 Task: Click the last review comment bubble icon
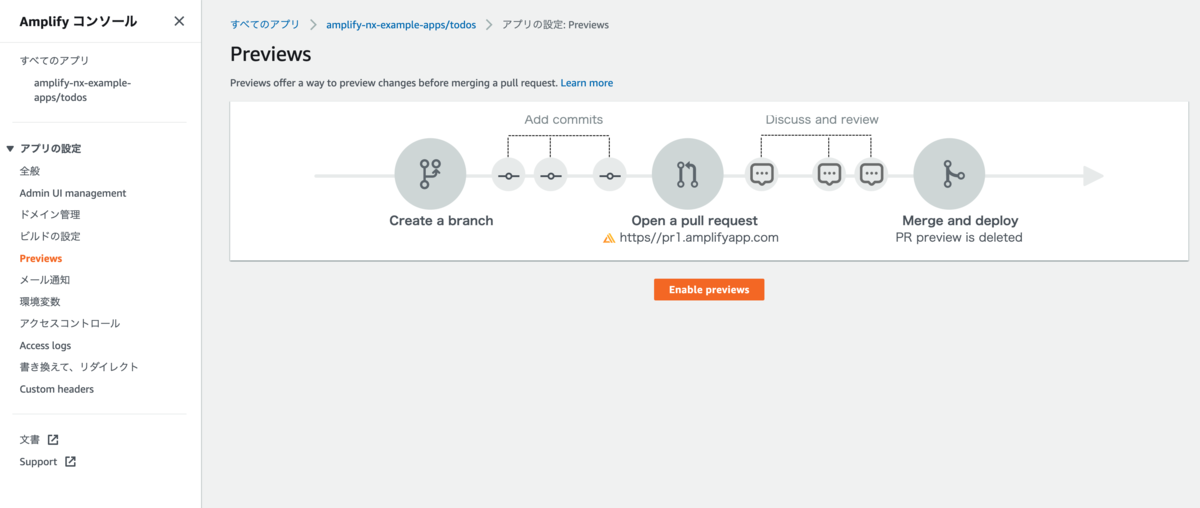click(871, 174)
